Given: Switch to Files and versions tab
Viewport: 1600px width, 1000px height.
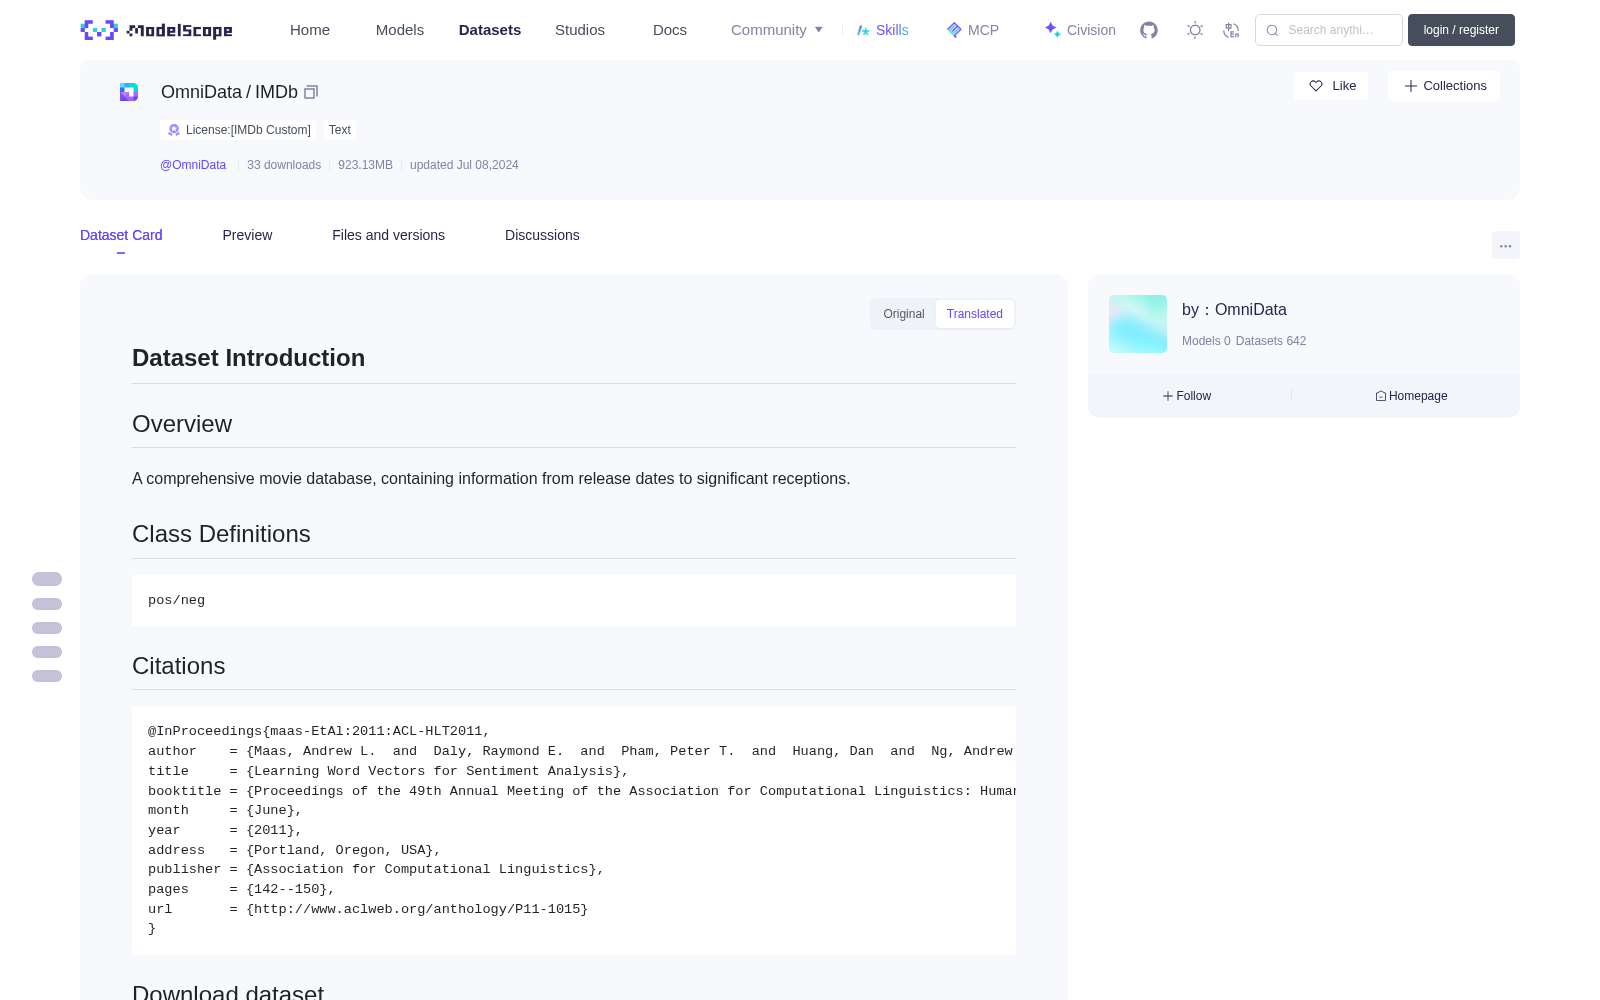Looking at the screenshot, I should [388, 235].
